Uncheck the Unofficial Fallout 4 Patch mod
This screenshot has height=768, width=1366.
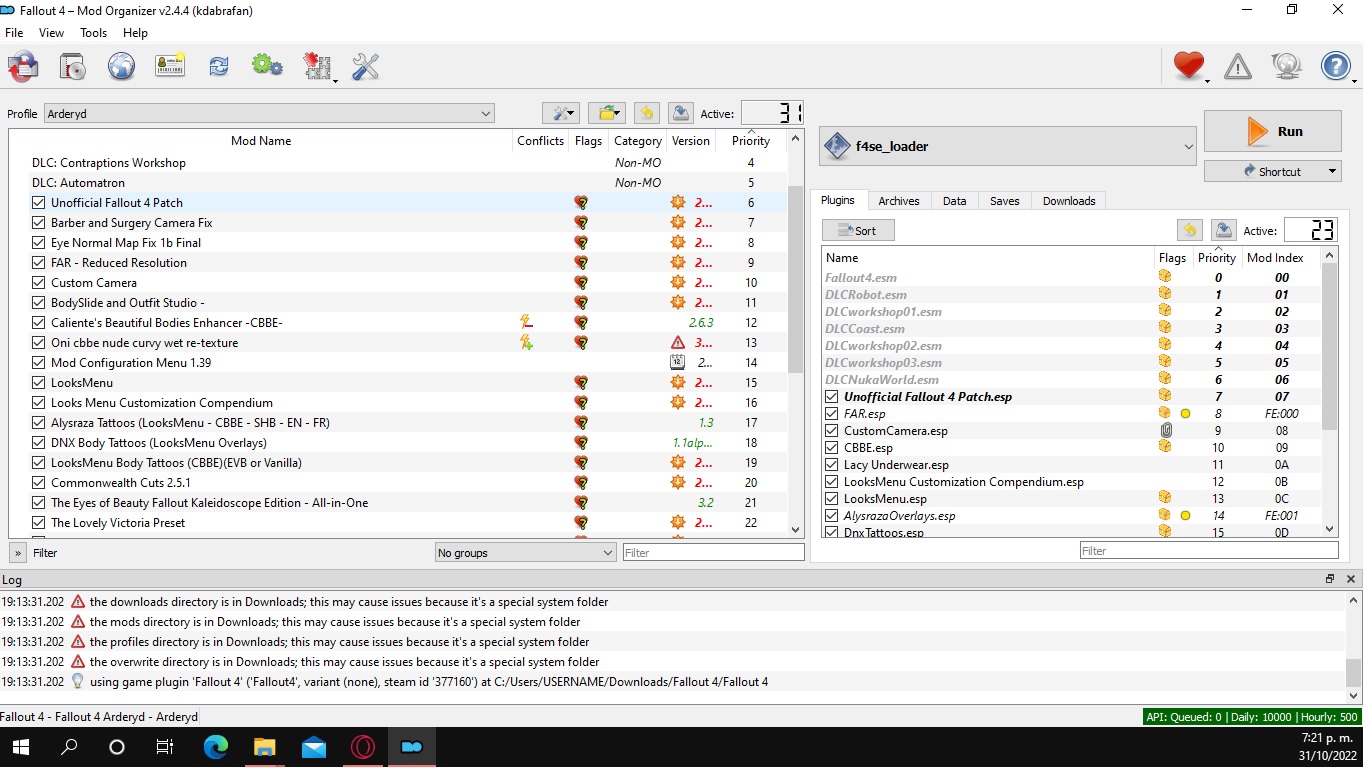[37, 202]
